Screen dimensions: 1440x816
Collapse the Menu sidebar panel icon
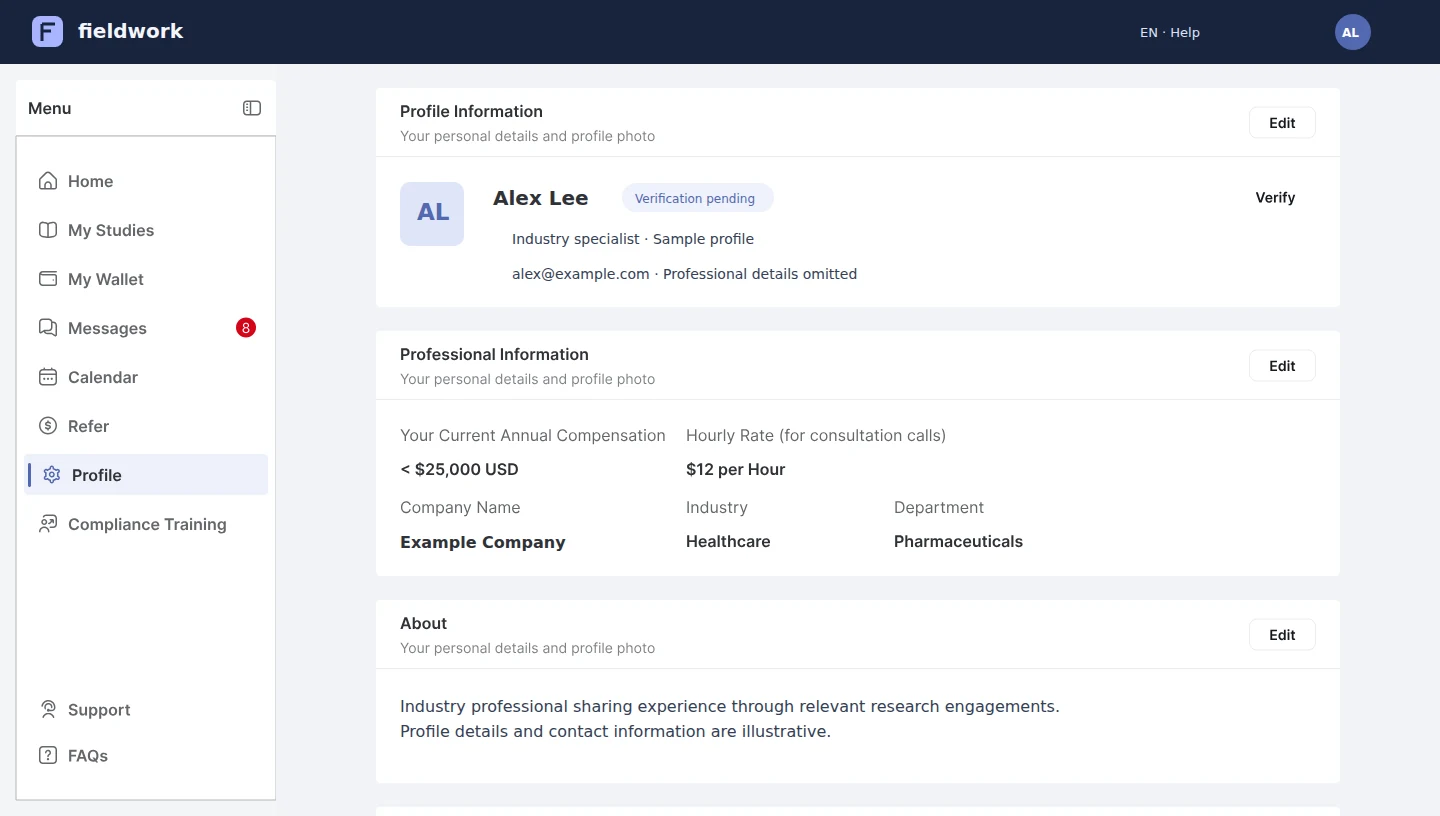coord(252,108)
